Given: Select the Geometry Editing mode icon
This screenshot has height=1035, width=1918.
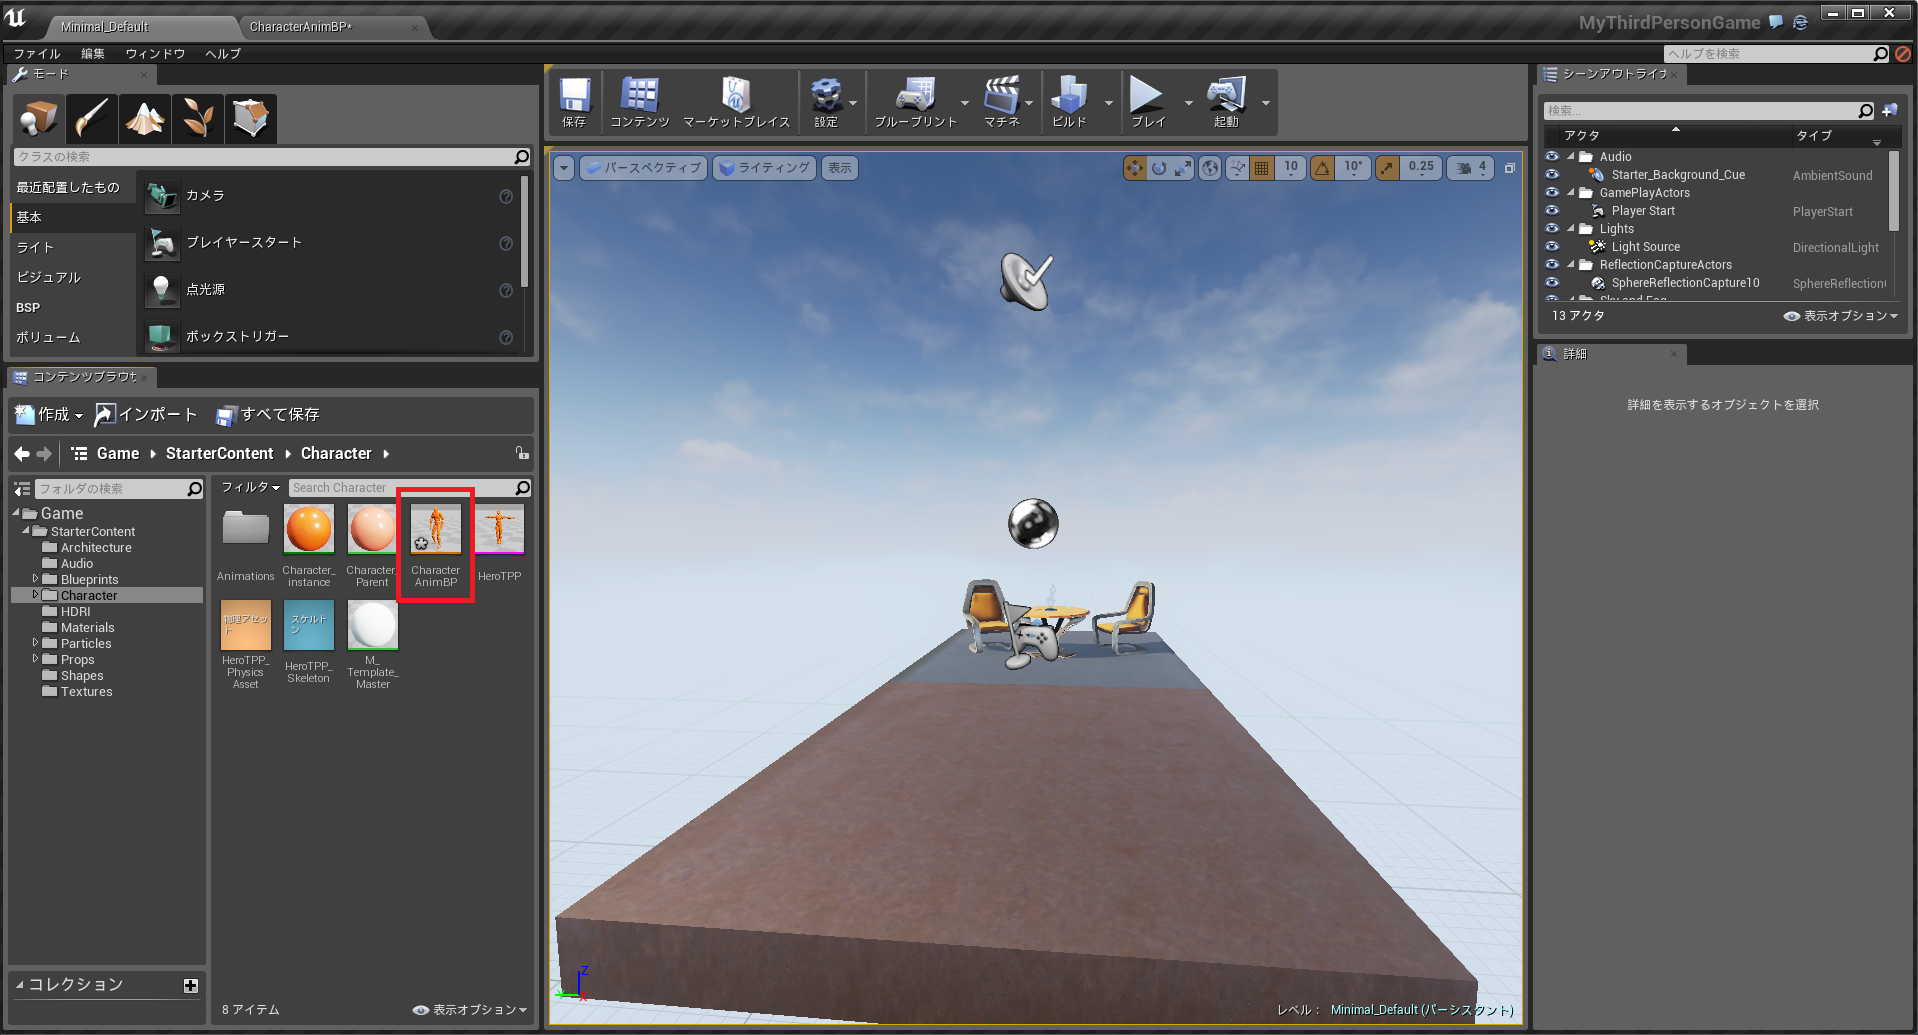Looking at the screenshot, I should click(x=251, y=118).
